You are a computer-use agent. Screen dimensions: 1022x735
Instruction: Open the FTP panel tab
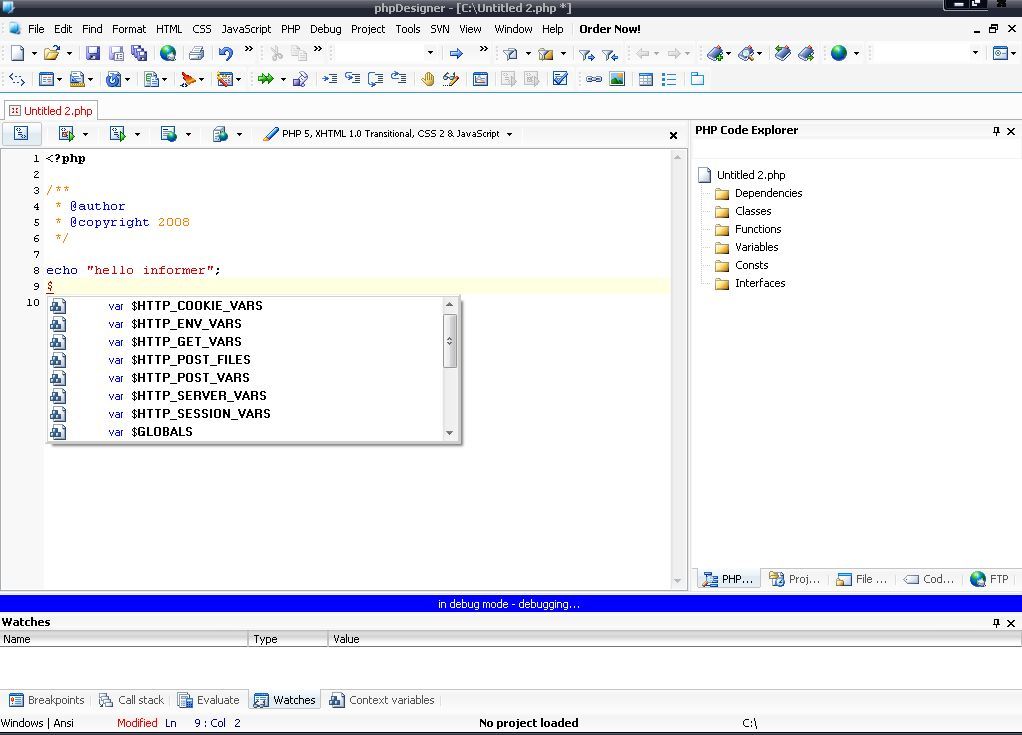989,579
